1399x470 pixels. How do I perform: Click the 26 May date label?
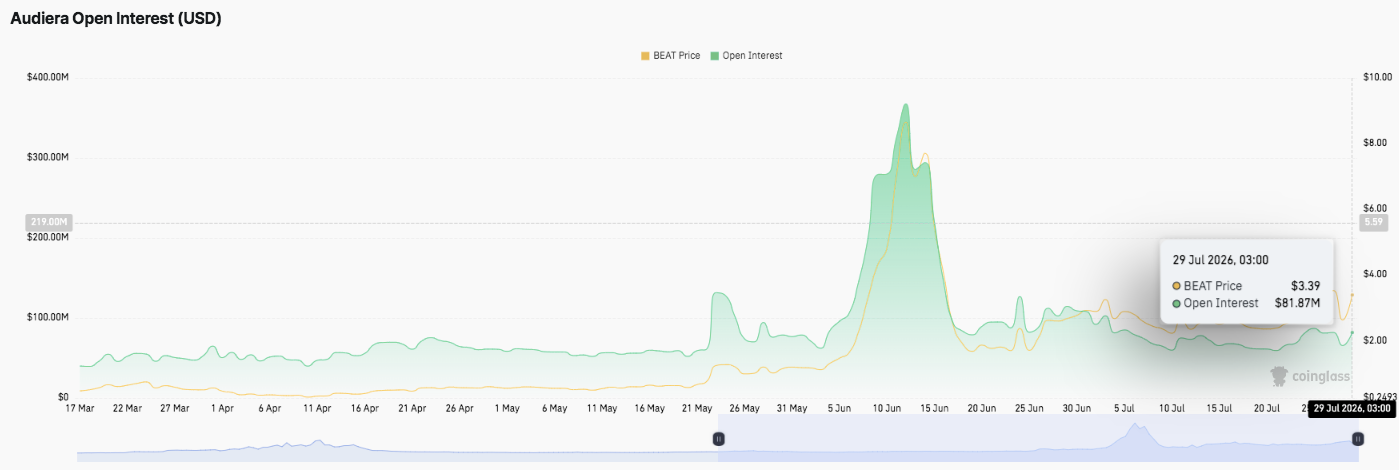coord(745,408)
